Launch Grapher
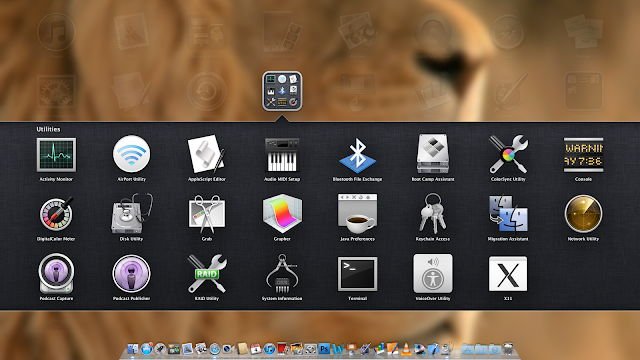Image resolution: width=640 pixels, height=360 pixels. [282, 213]
